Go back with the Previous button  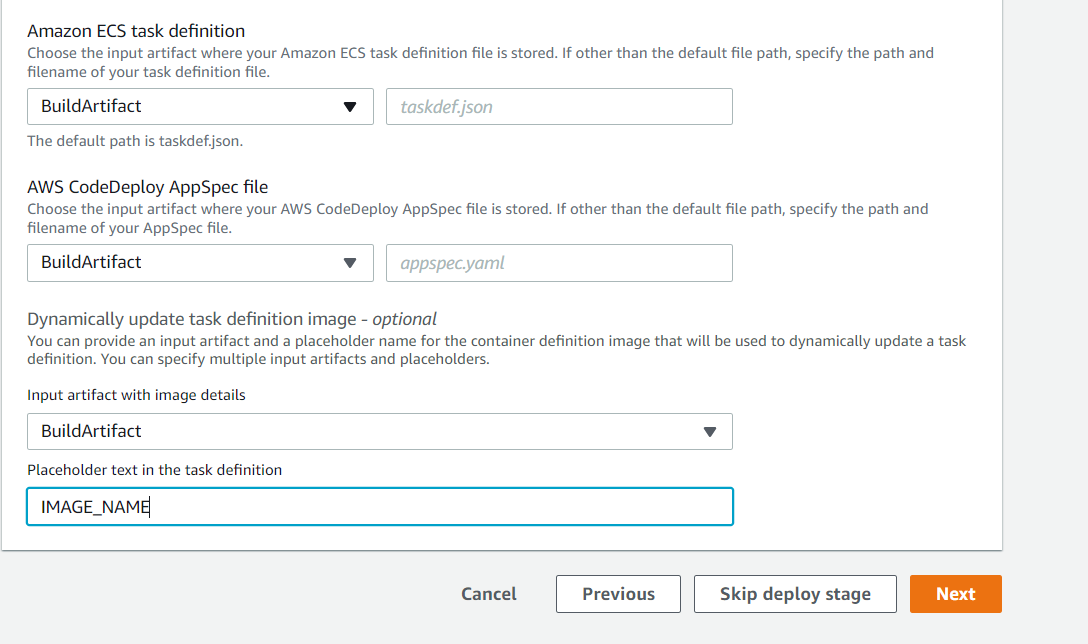click(618, 594)
